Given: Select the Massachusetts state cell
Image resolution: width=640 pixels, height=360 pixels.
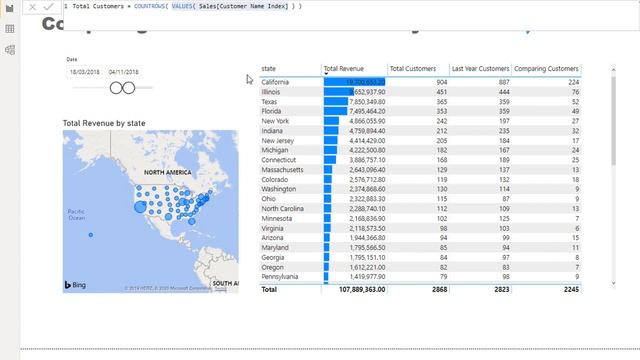Looking at the screenshot, I should (x=282, y=170).
